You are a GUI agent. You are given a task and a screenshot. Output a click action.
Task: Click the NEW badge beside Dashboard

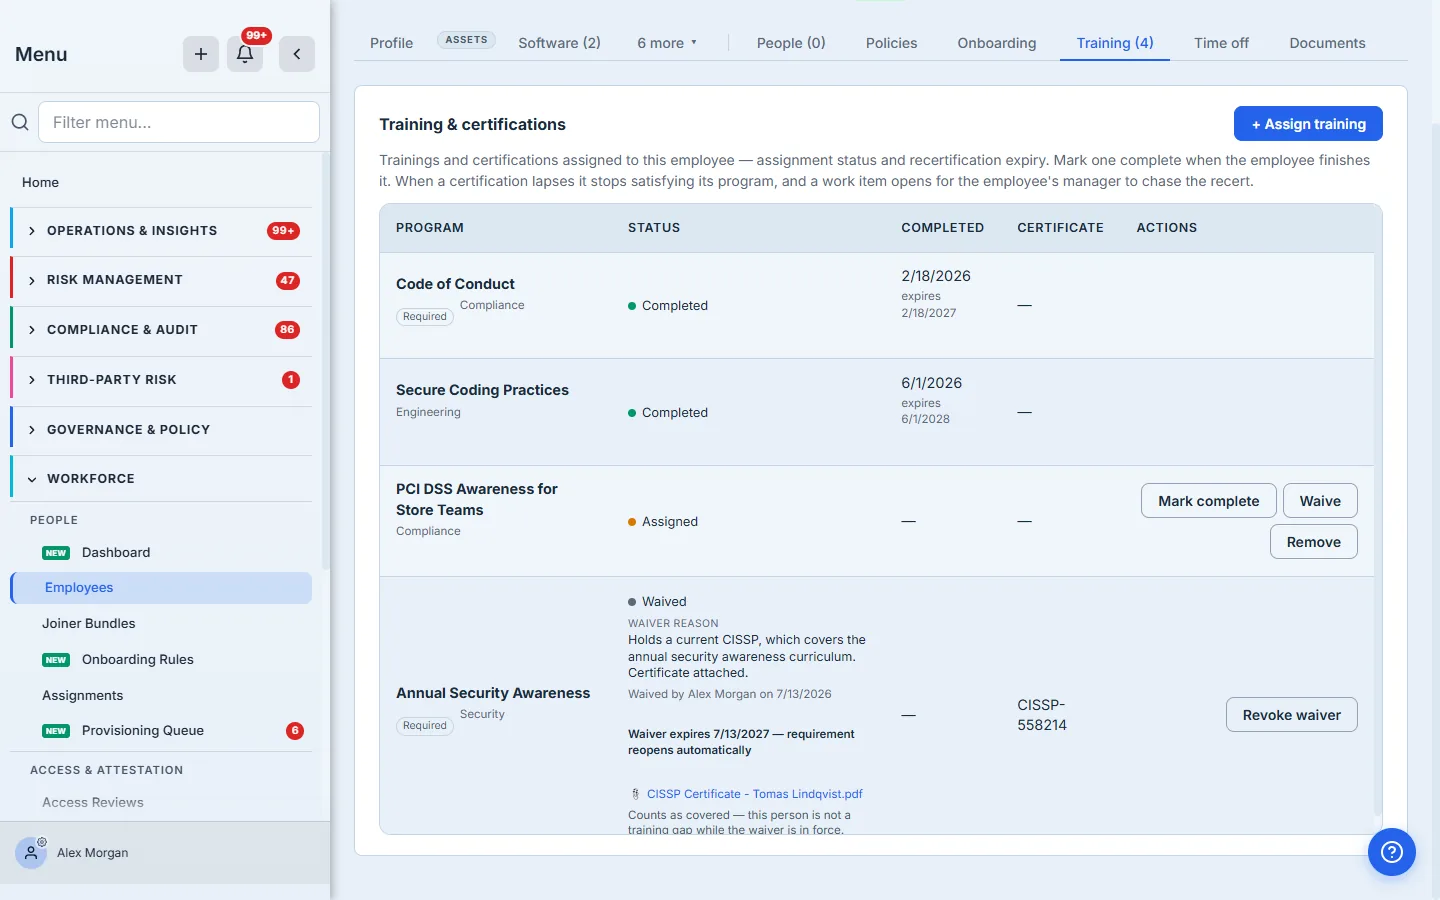(x=56, y=553)
